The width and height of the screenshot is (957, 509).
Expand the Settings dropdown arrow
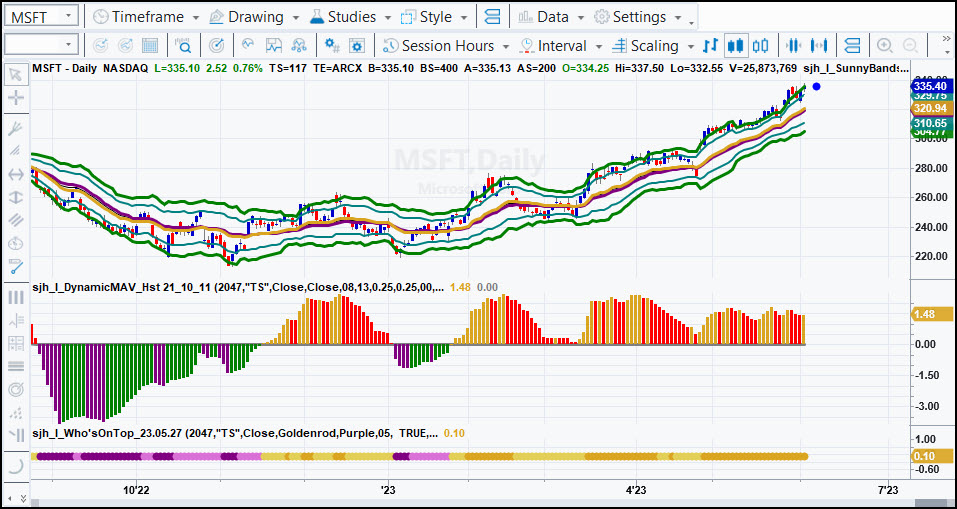[x=678, y=18]
